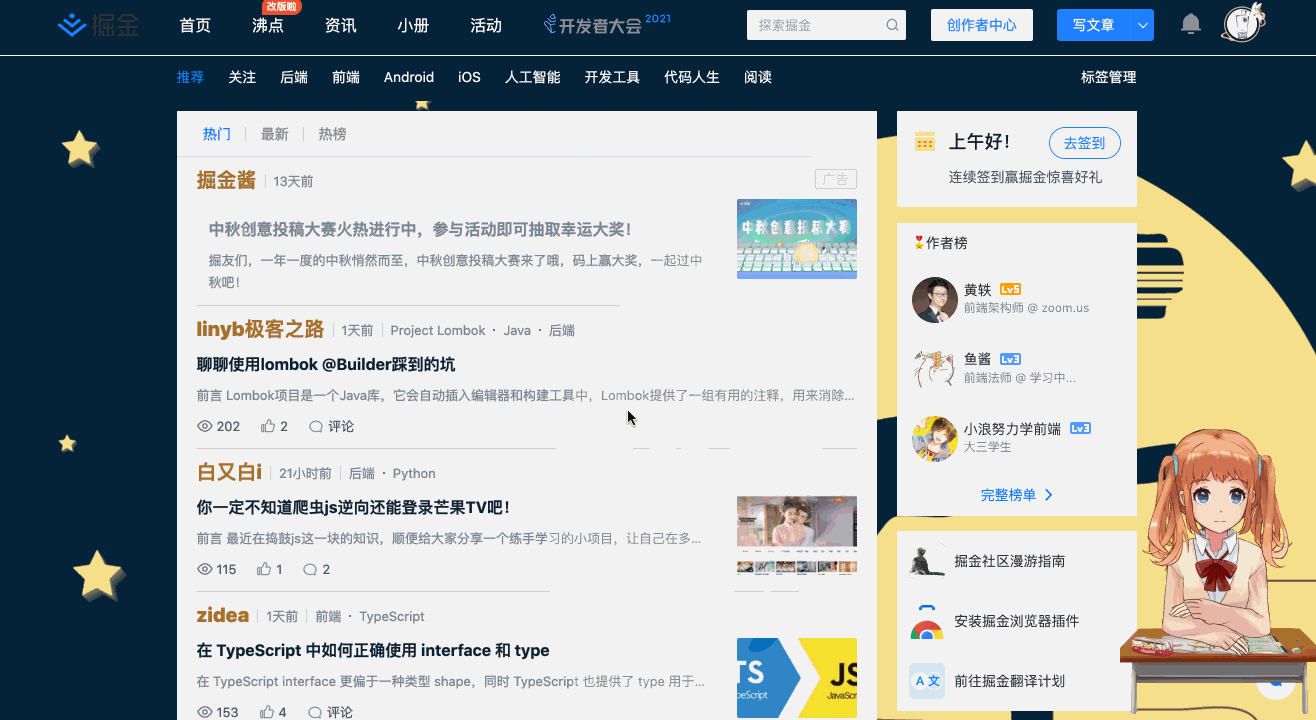Click the Lv5 badge beside 黄轶
The width and height of the screenshot is (1316, 720).
(1010, 289)
